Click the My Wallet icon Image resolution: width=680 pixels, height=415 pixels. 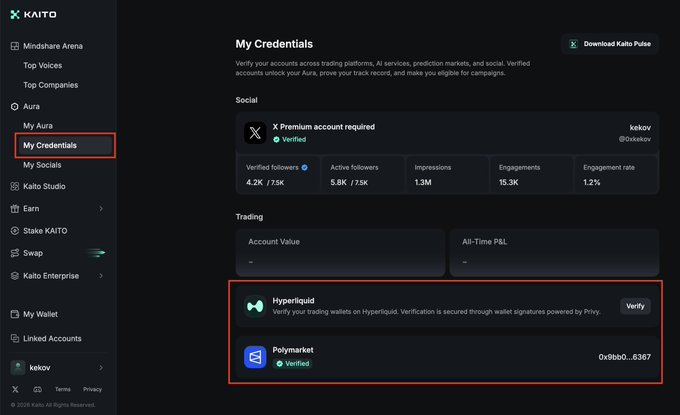click(x=15, y=314)
